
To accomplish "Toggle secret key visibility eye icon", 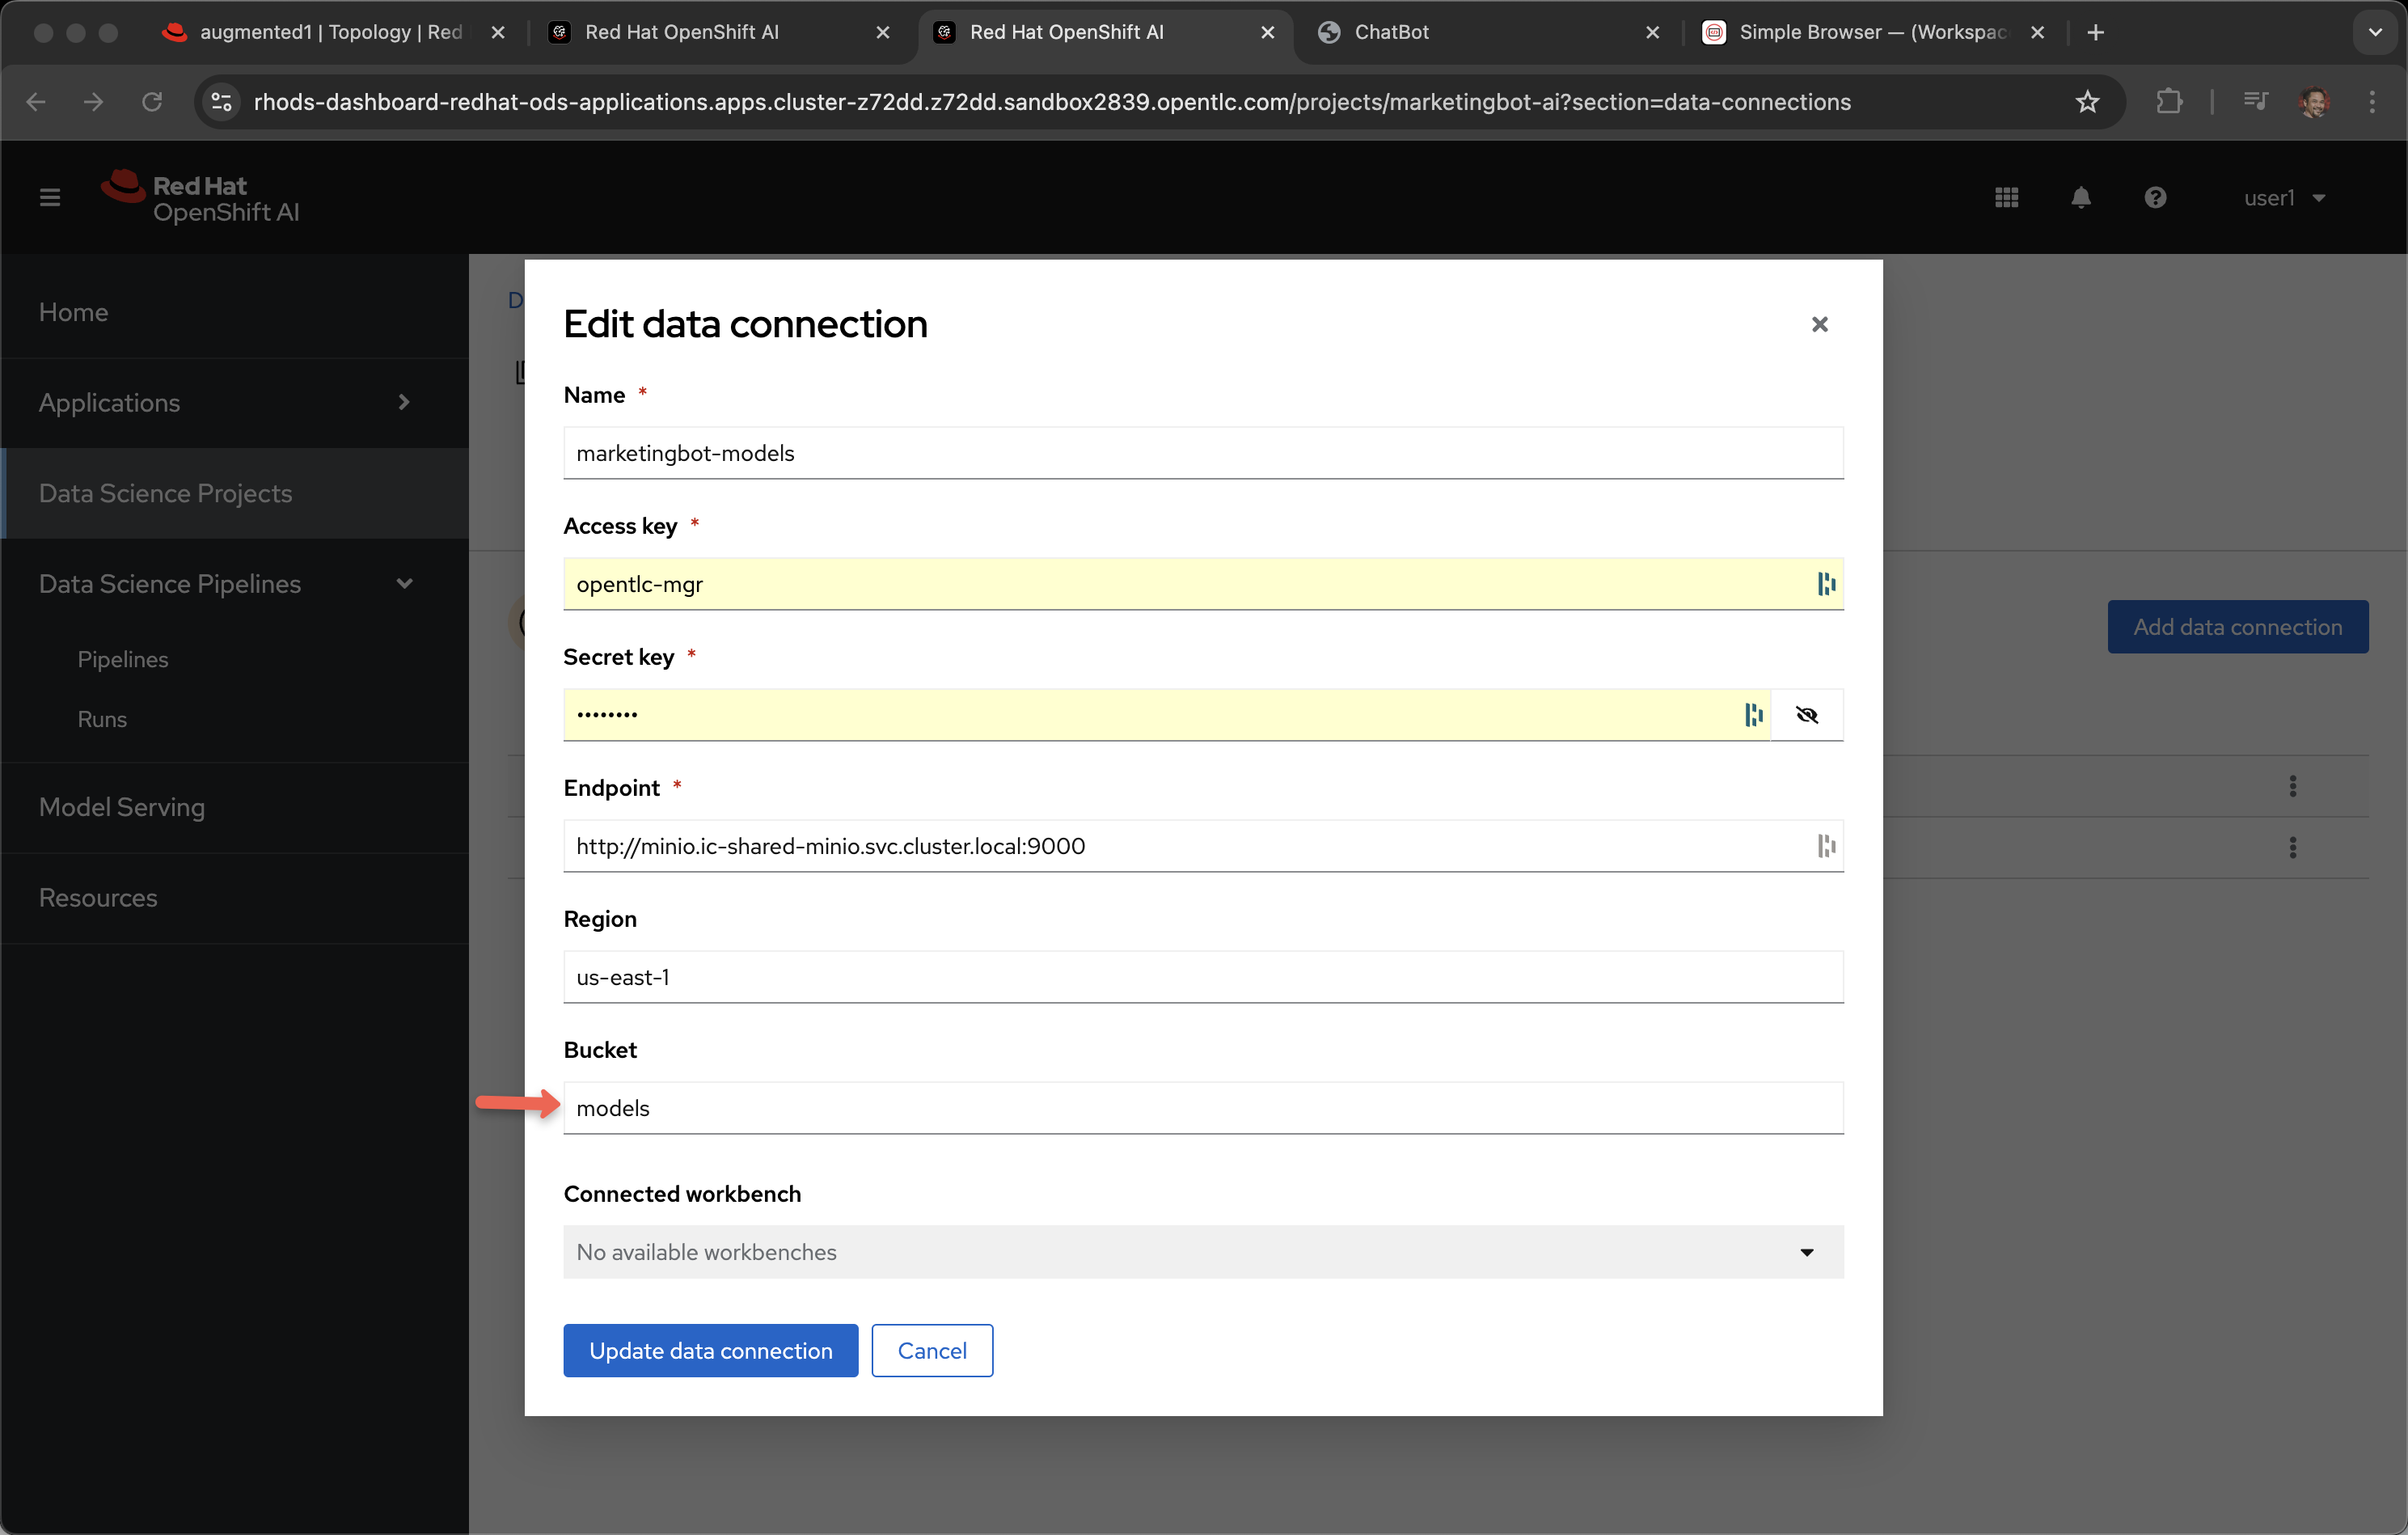I will point(1806,715).
